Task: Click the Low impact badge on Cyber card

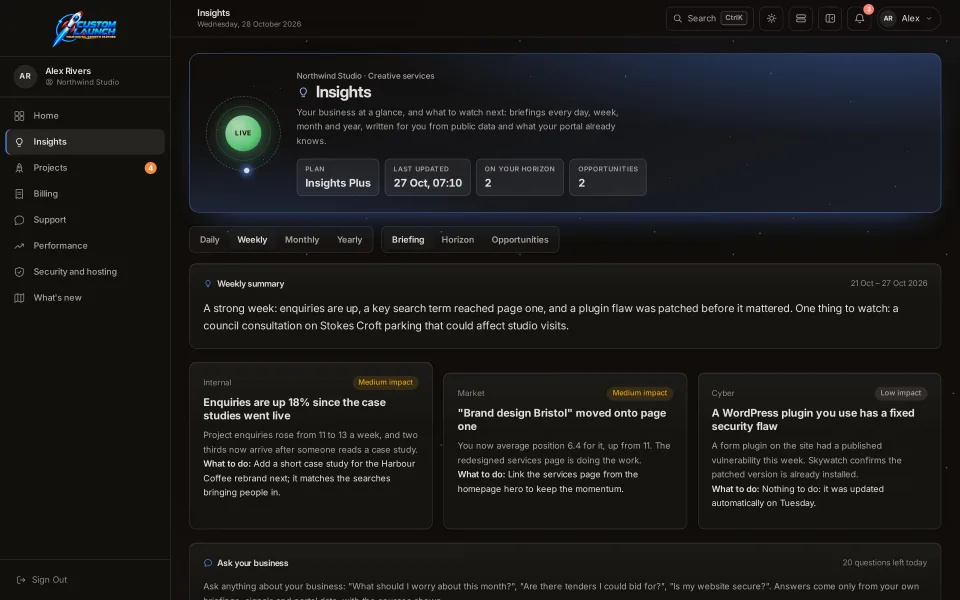Action: click(x=901, y=393)
